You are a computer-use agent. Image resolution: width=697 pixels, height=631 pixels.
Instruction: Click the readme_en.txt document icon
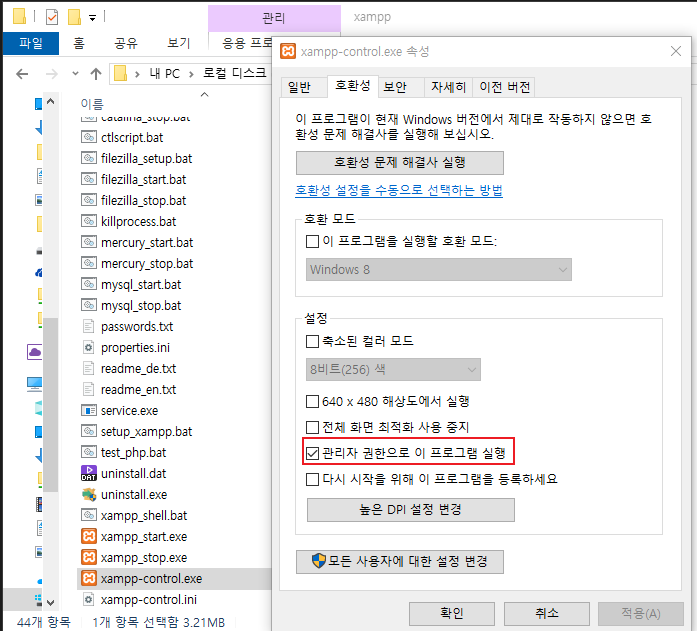tap(89, 389)
